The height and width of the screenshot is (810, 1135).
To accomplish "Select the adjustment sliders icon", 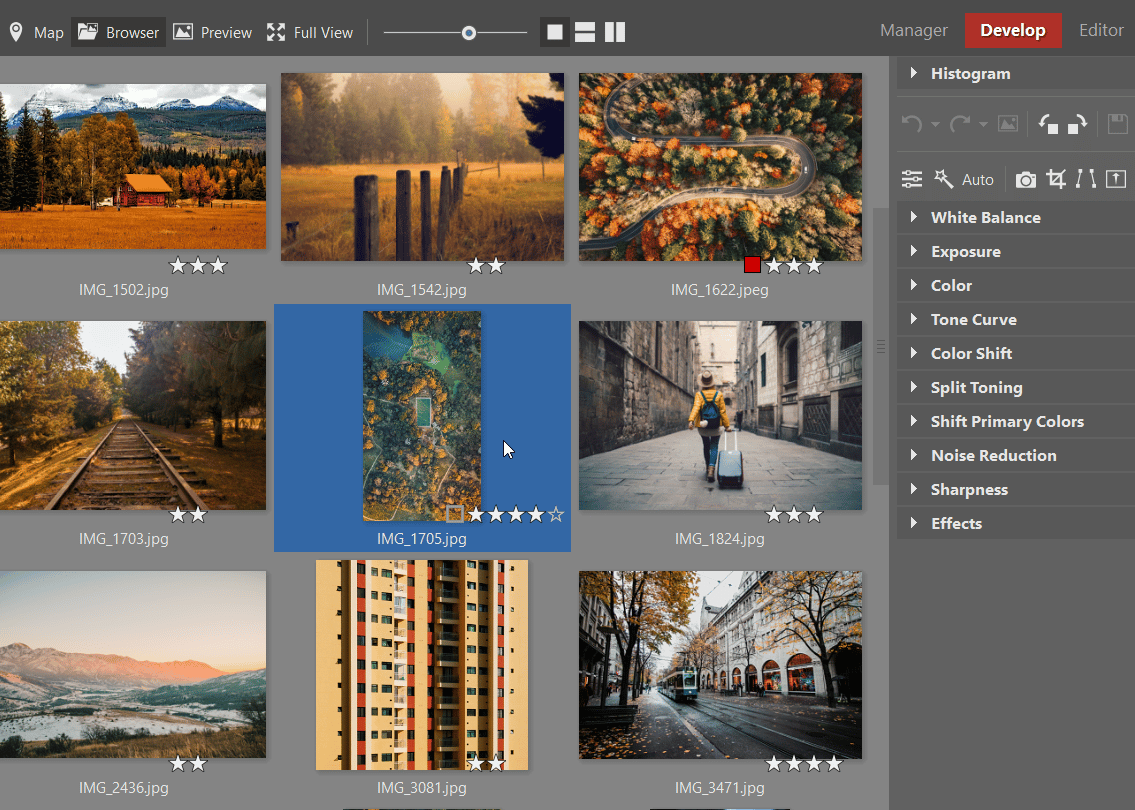I will [x=911, y=178].
